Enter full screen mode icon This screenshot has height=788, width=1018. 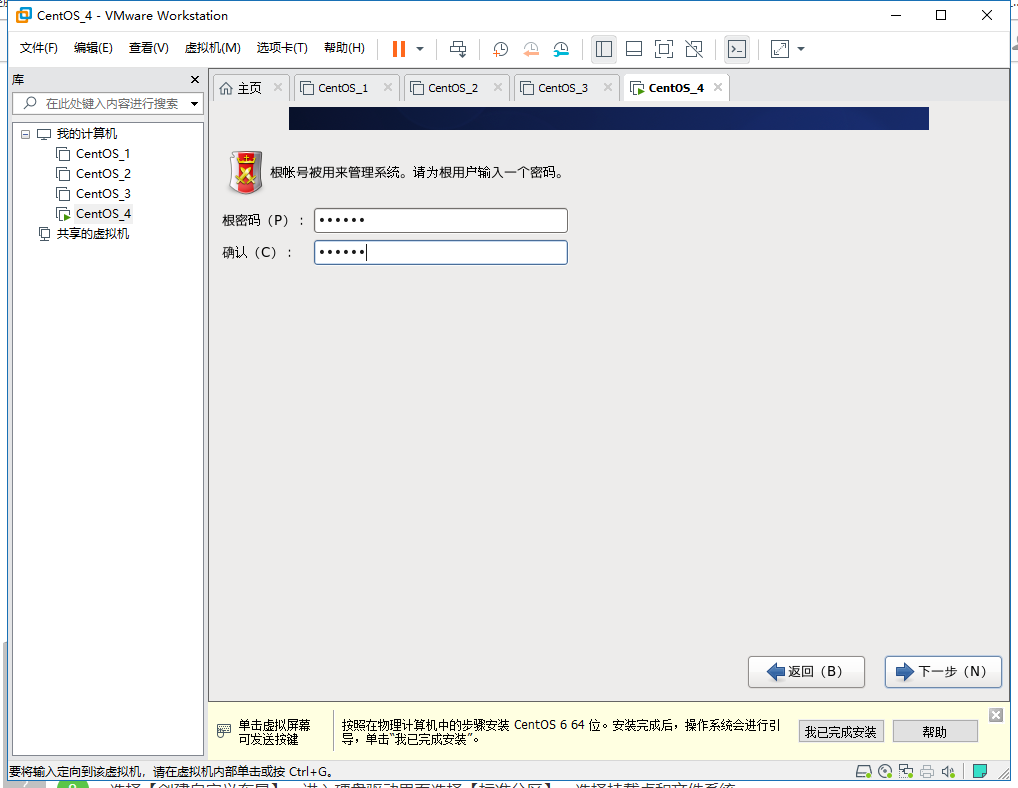click(664, 49)
